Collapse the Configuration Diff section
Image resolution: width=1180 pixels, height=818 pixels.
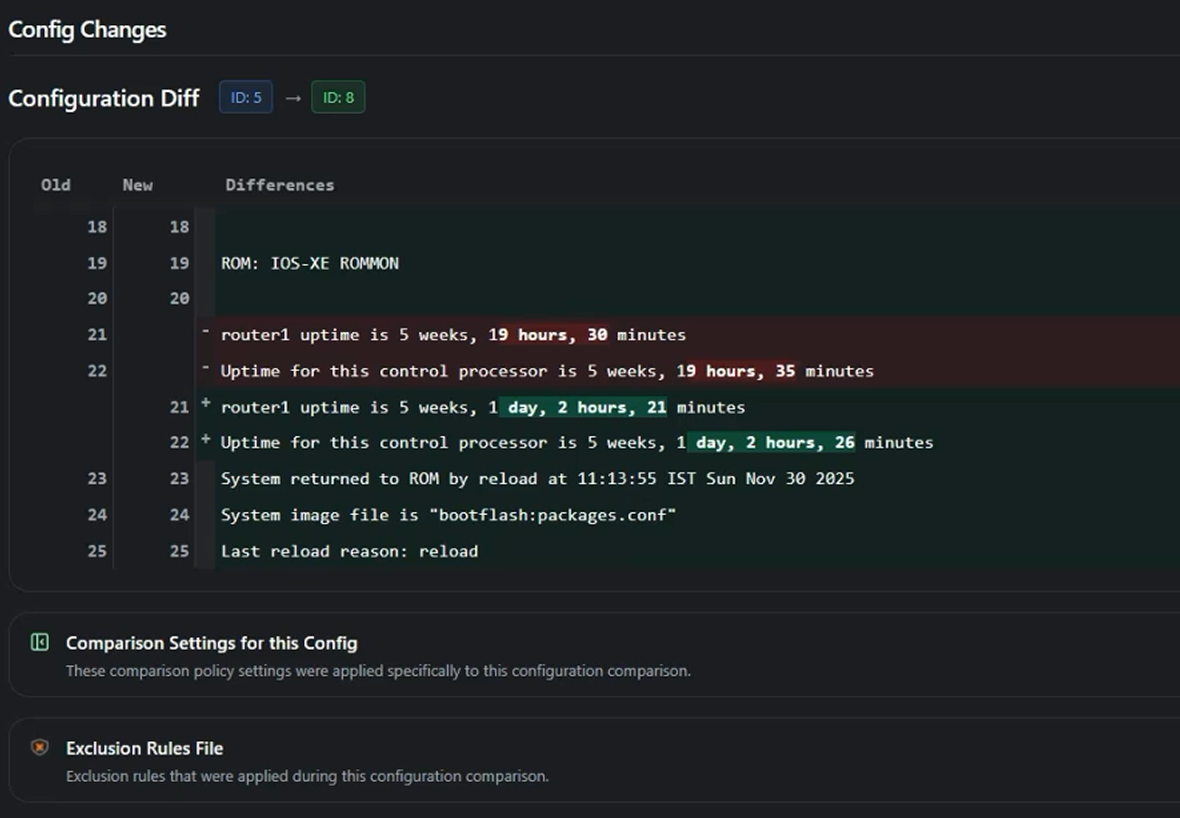[x=104, y=98]
